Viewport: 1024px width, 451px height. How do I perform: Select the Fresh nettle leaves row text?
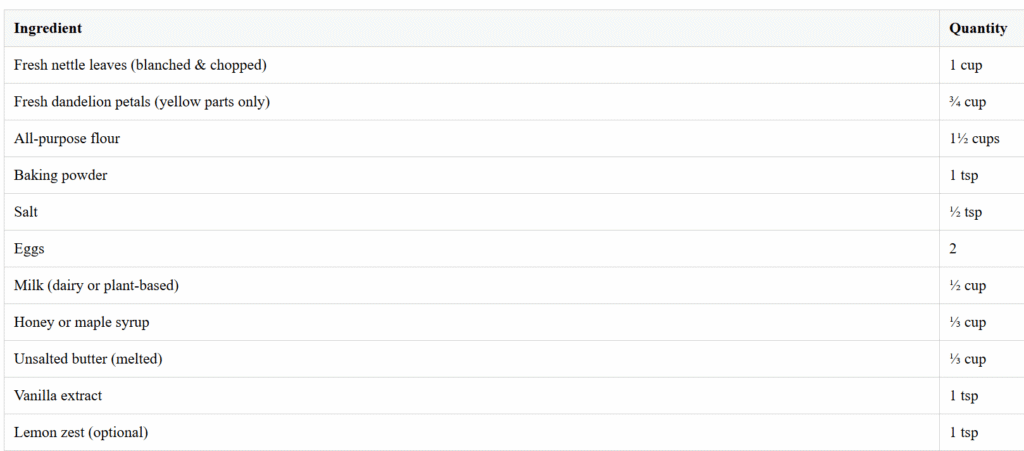(140, 65)
